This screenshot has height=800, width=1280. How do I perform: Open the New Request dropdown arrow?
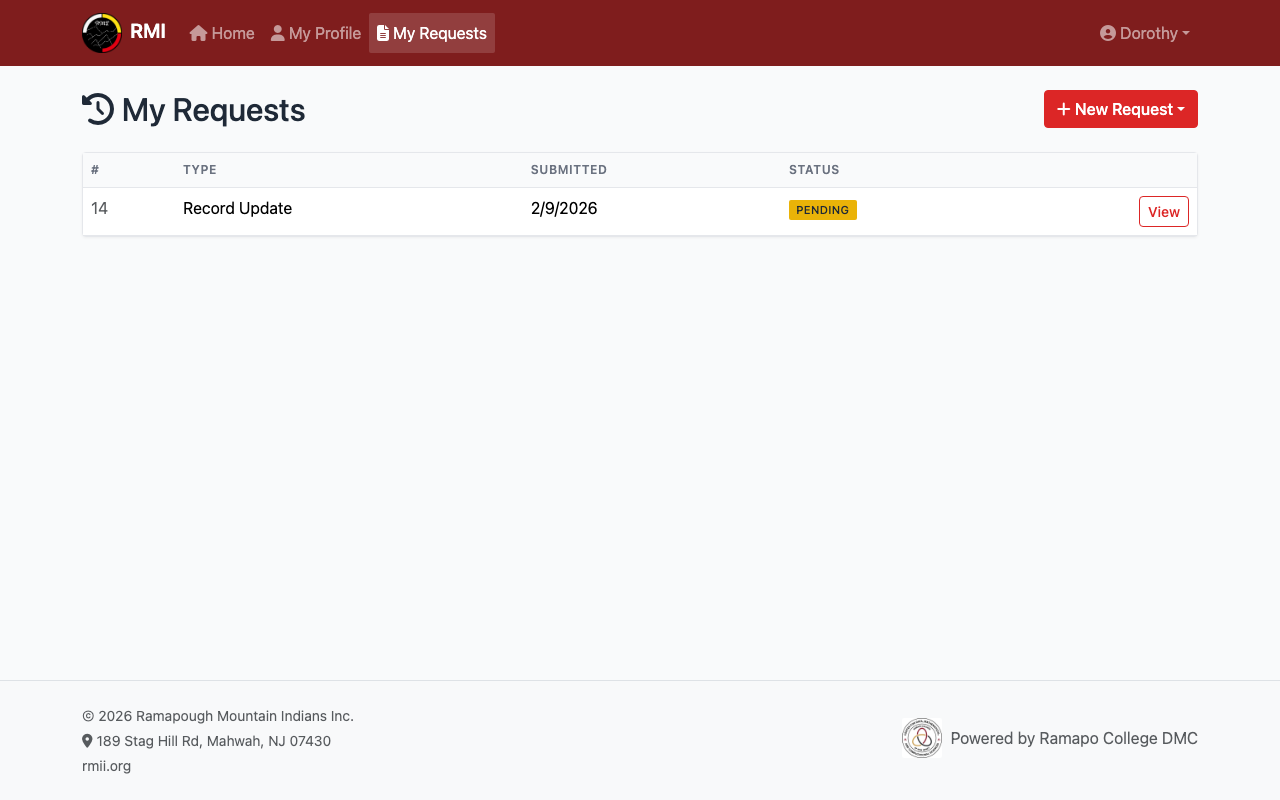(1181, 109)
